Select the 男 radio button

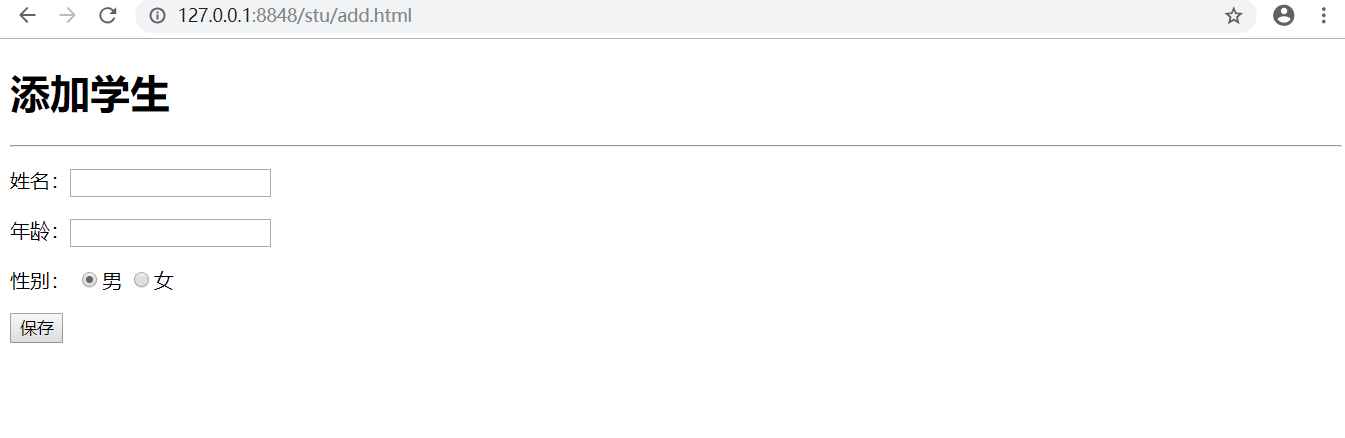(x=89, y=281)
